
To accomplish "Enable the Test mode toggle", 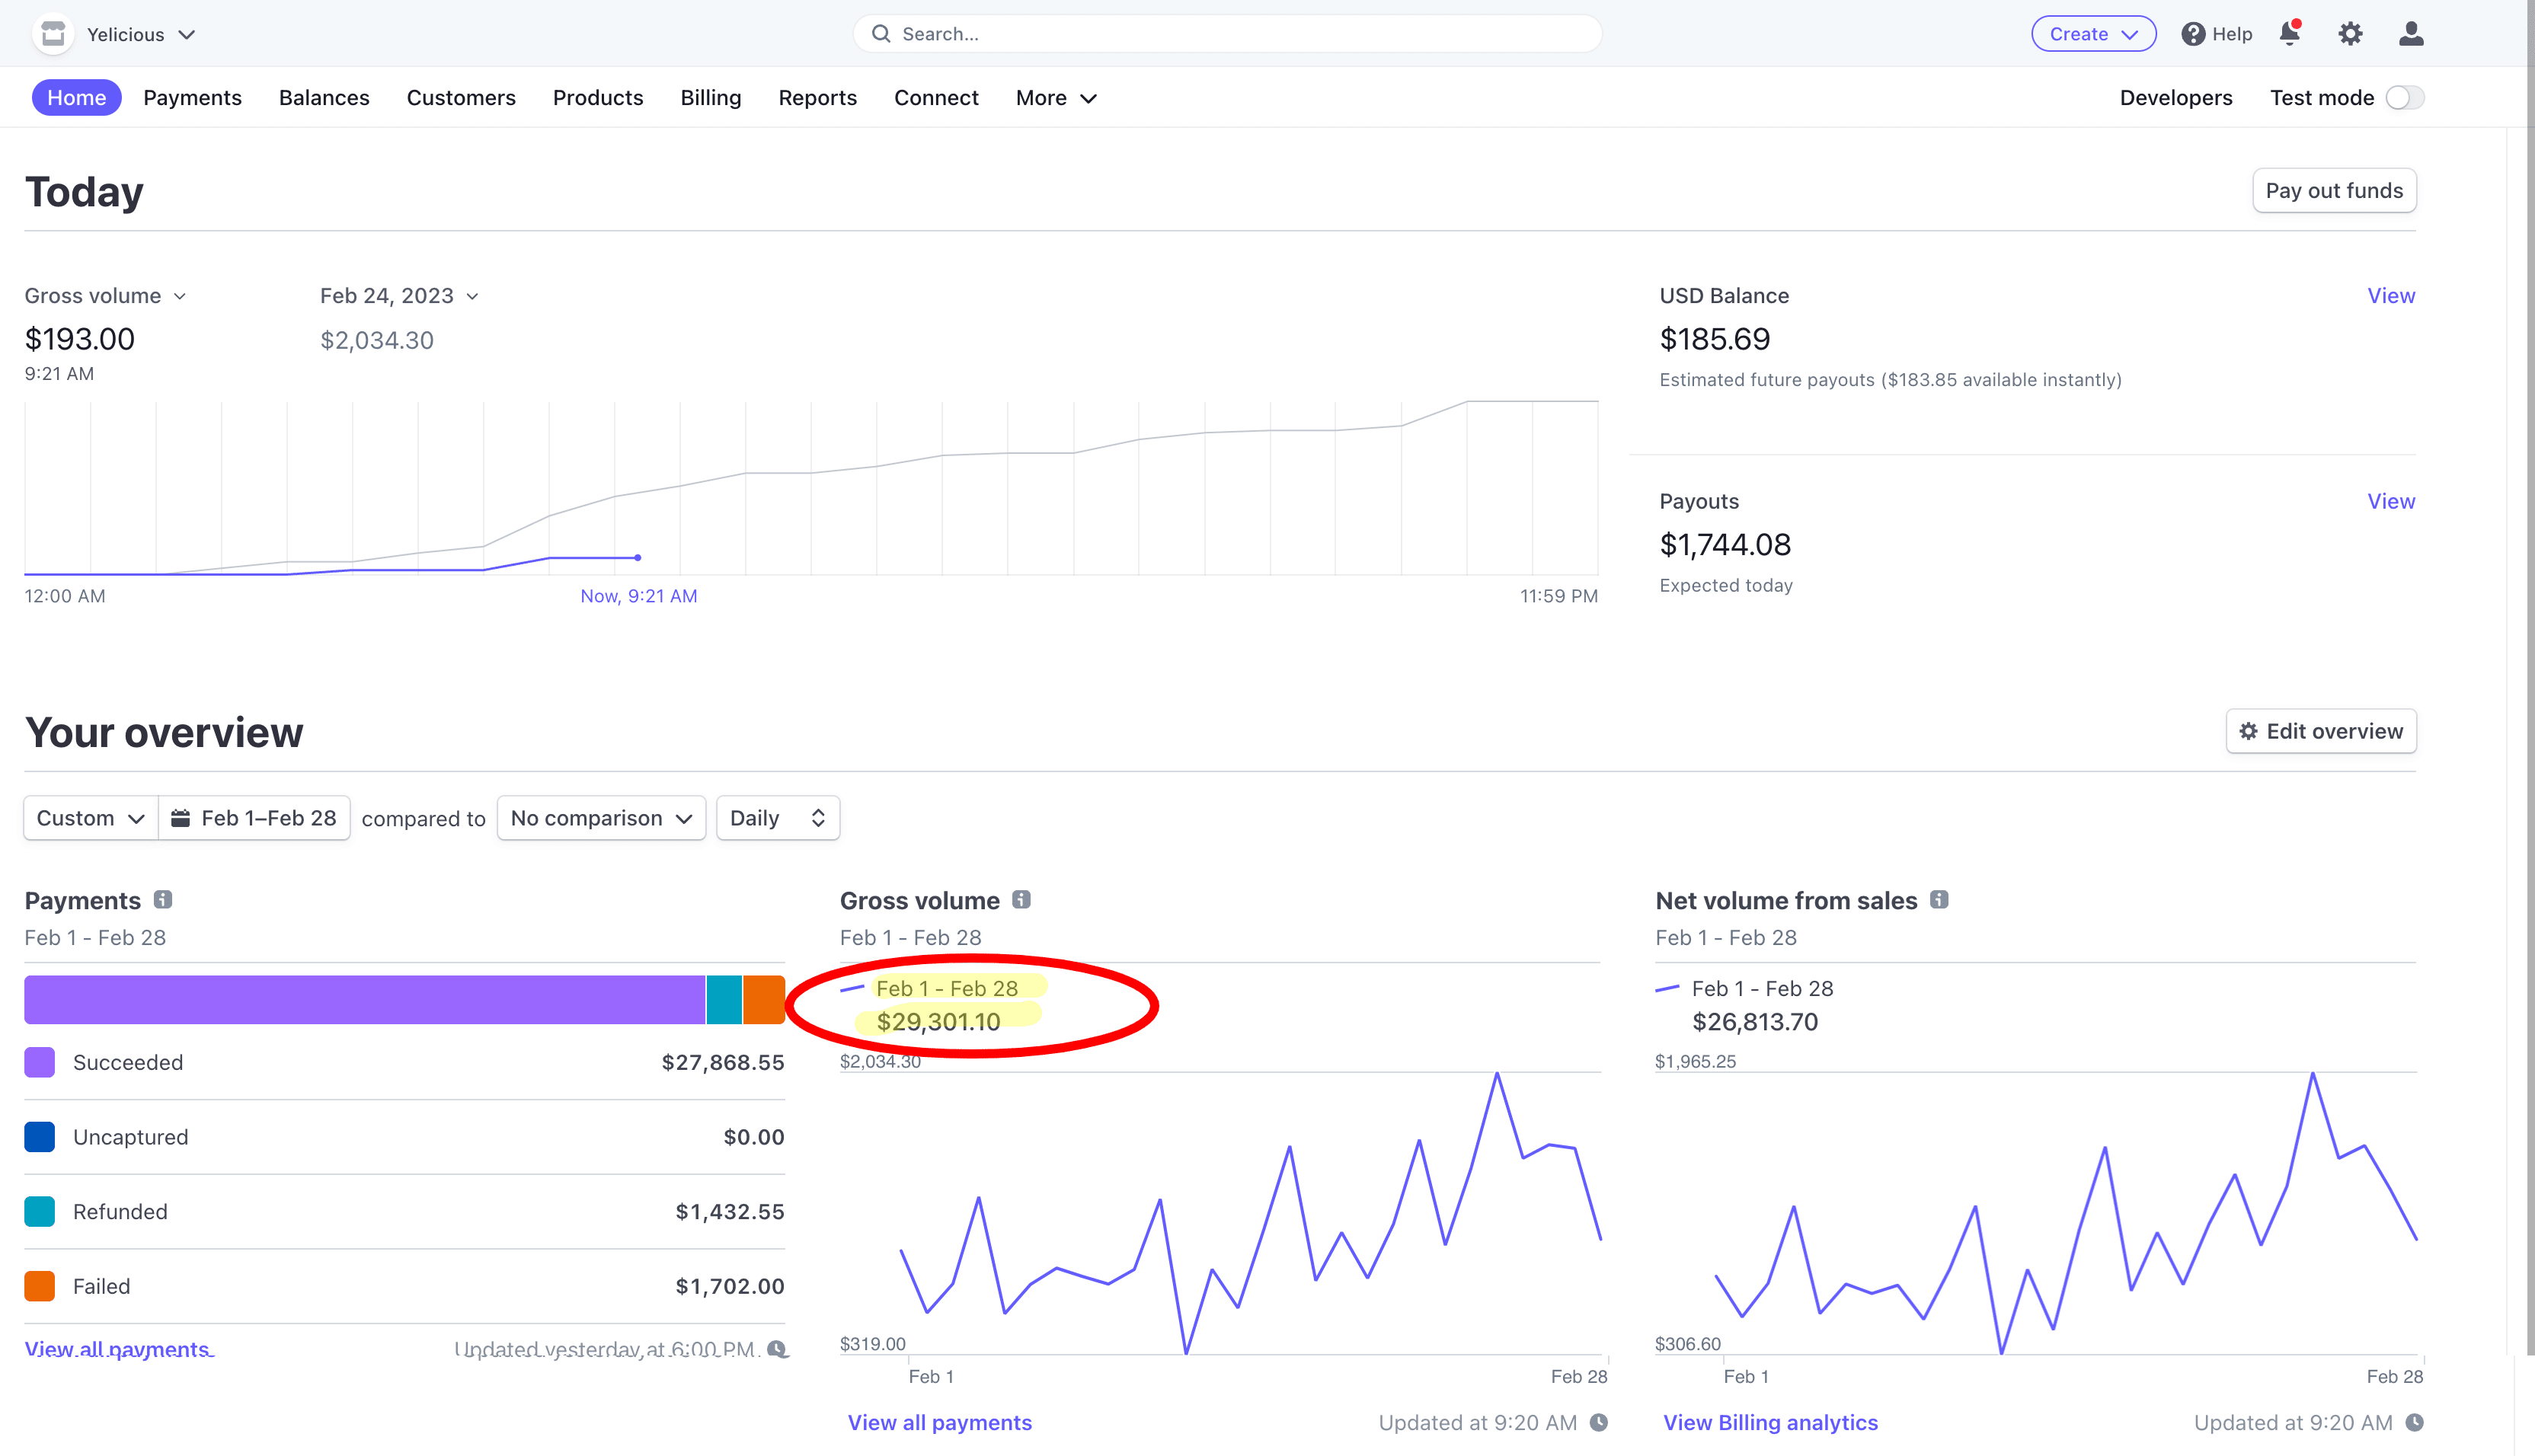I will click(x=2404, y=98).
